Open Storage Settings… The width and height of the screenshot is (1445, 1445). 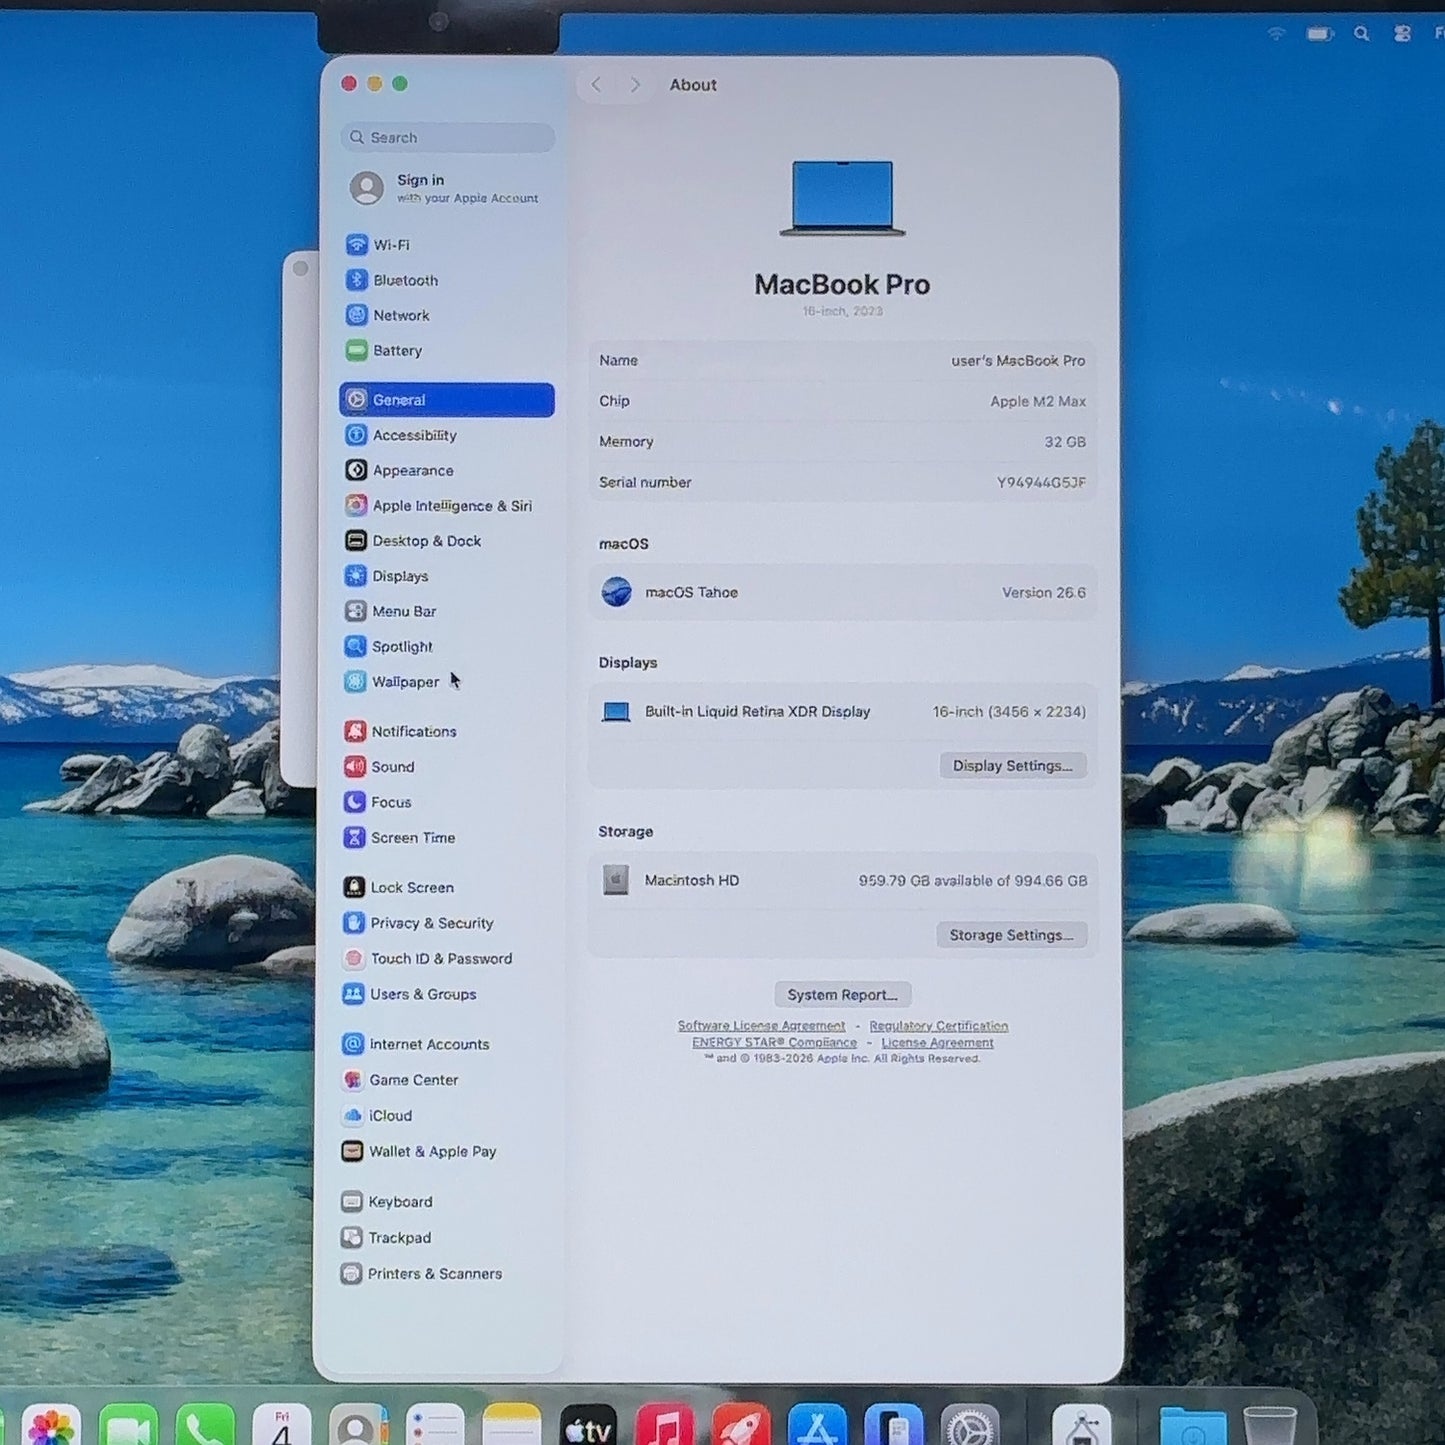(x=1011, y=935)
